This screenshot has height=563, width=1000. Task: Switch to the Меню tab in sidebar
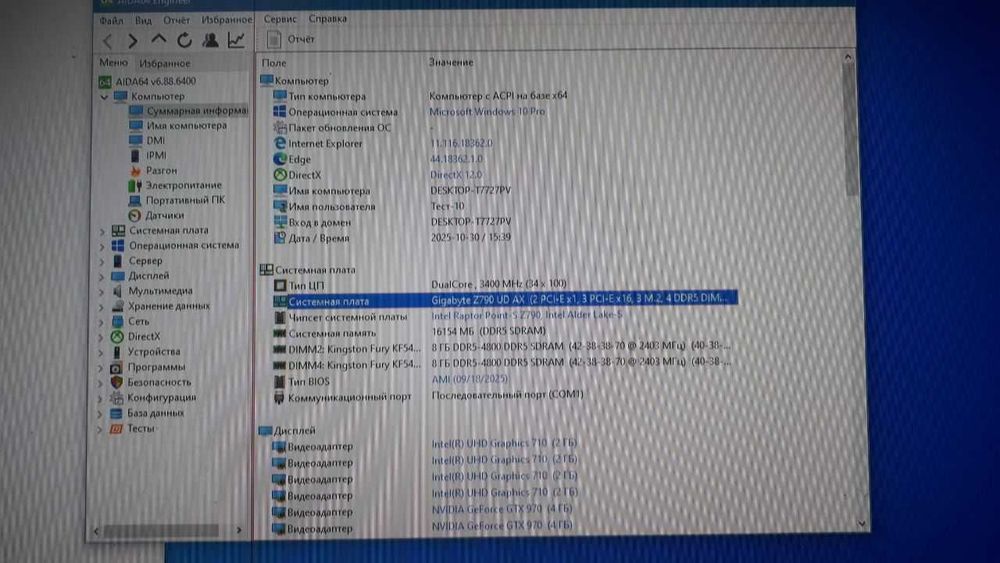(x=114, y=62)
